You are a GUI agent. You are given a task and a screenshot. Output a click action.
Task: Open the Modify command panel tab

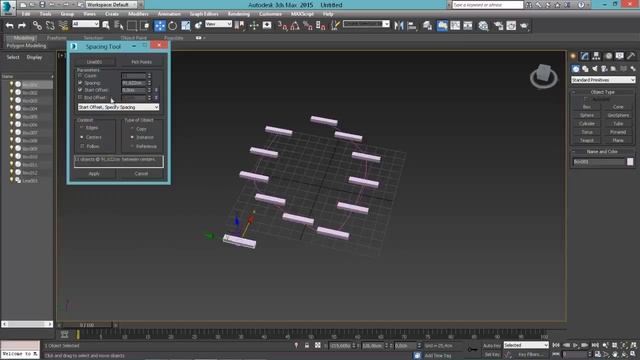(x=585, y=56)
